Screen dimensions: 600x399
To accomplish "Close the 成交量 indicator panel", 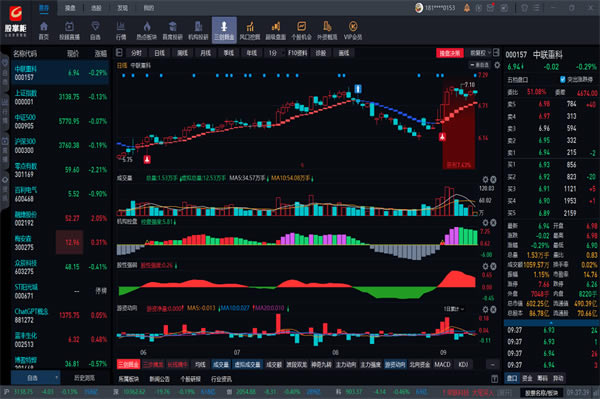I will click(x=494, y=179).
